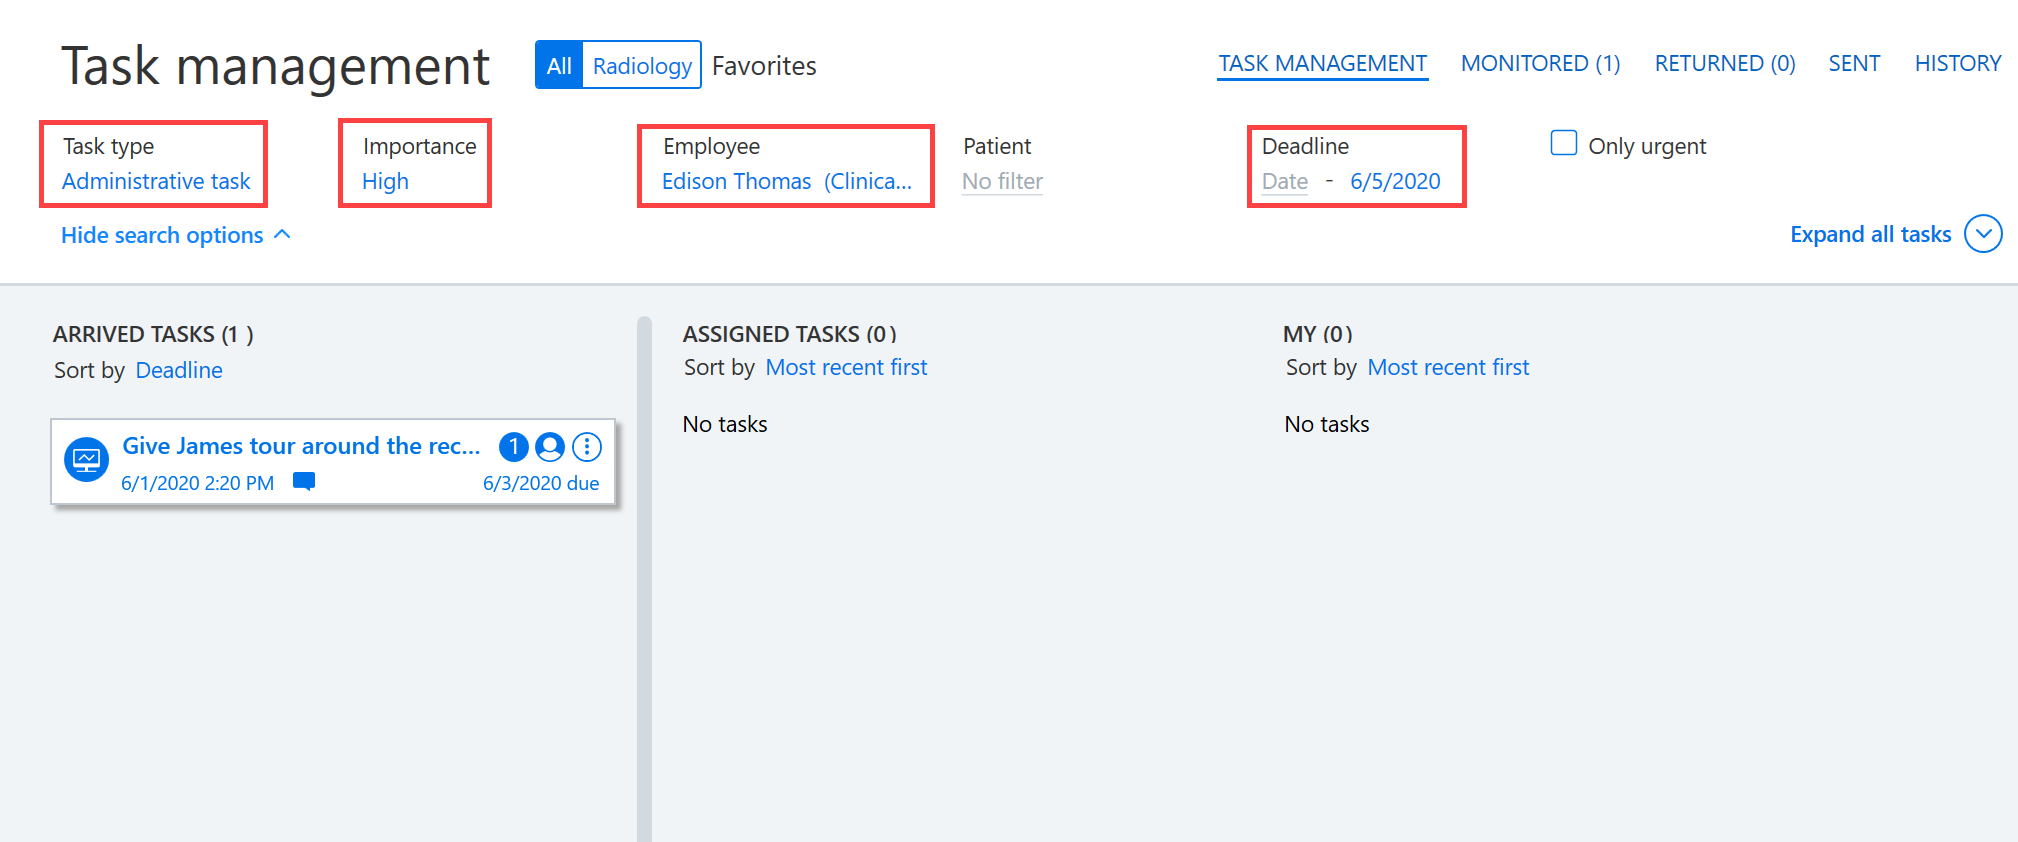This screenshot has width=2018, height=842.
Task: Click Expand all tasks link
Action: coord(1870,234)
